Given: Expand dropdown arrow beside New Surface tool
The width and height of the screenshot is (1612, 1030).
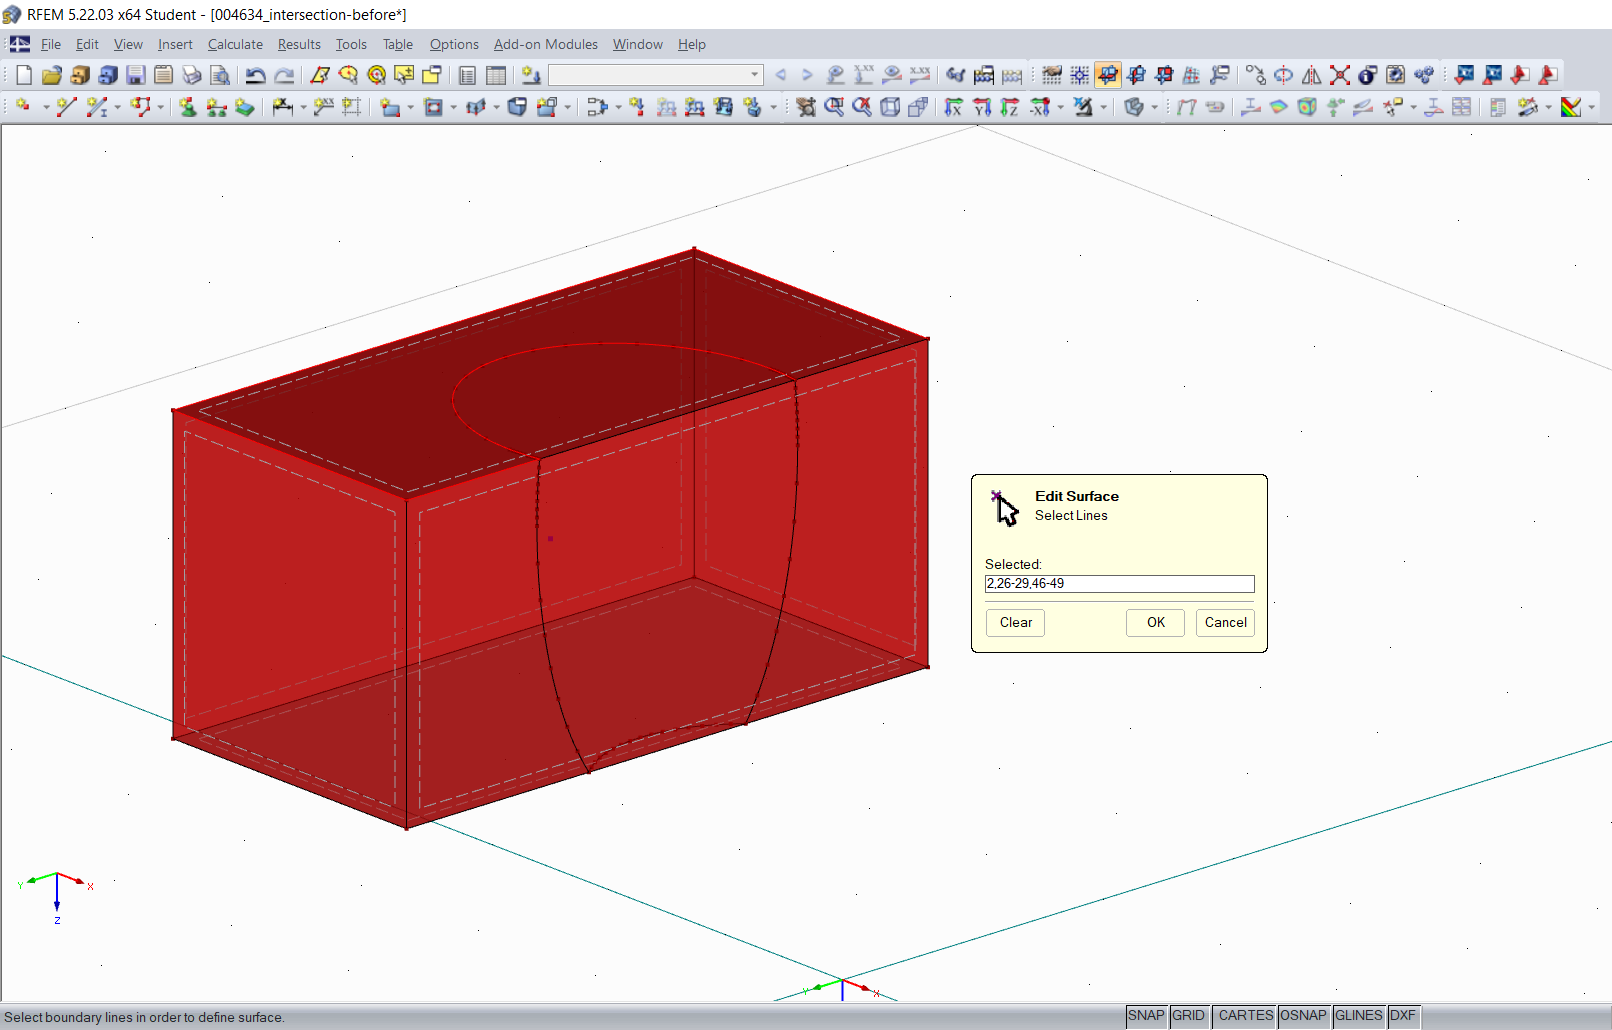Looking at the screenshot, I should [411, 107].
